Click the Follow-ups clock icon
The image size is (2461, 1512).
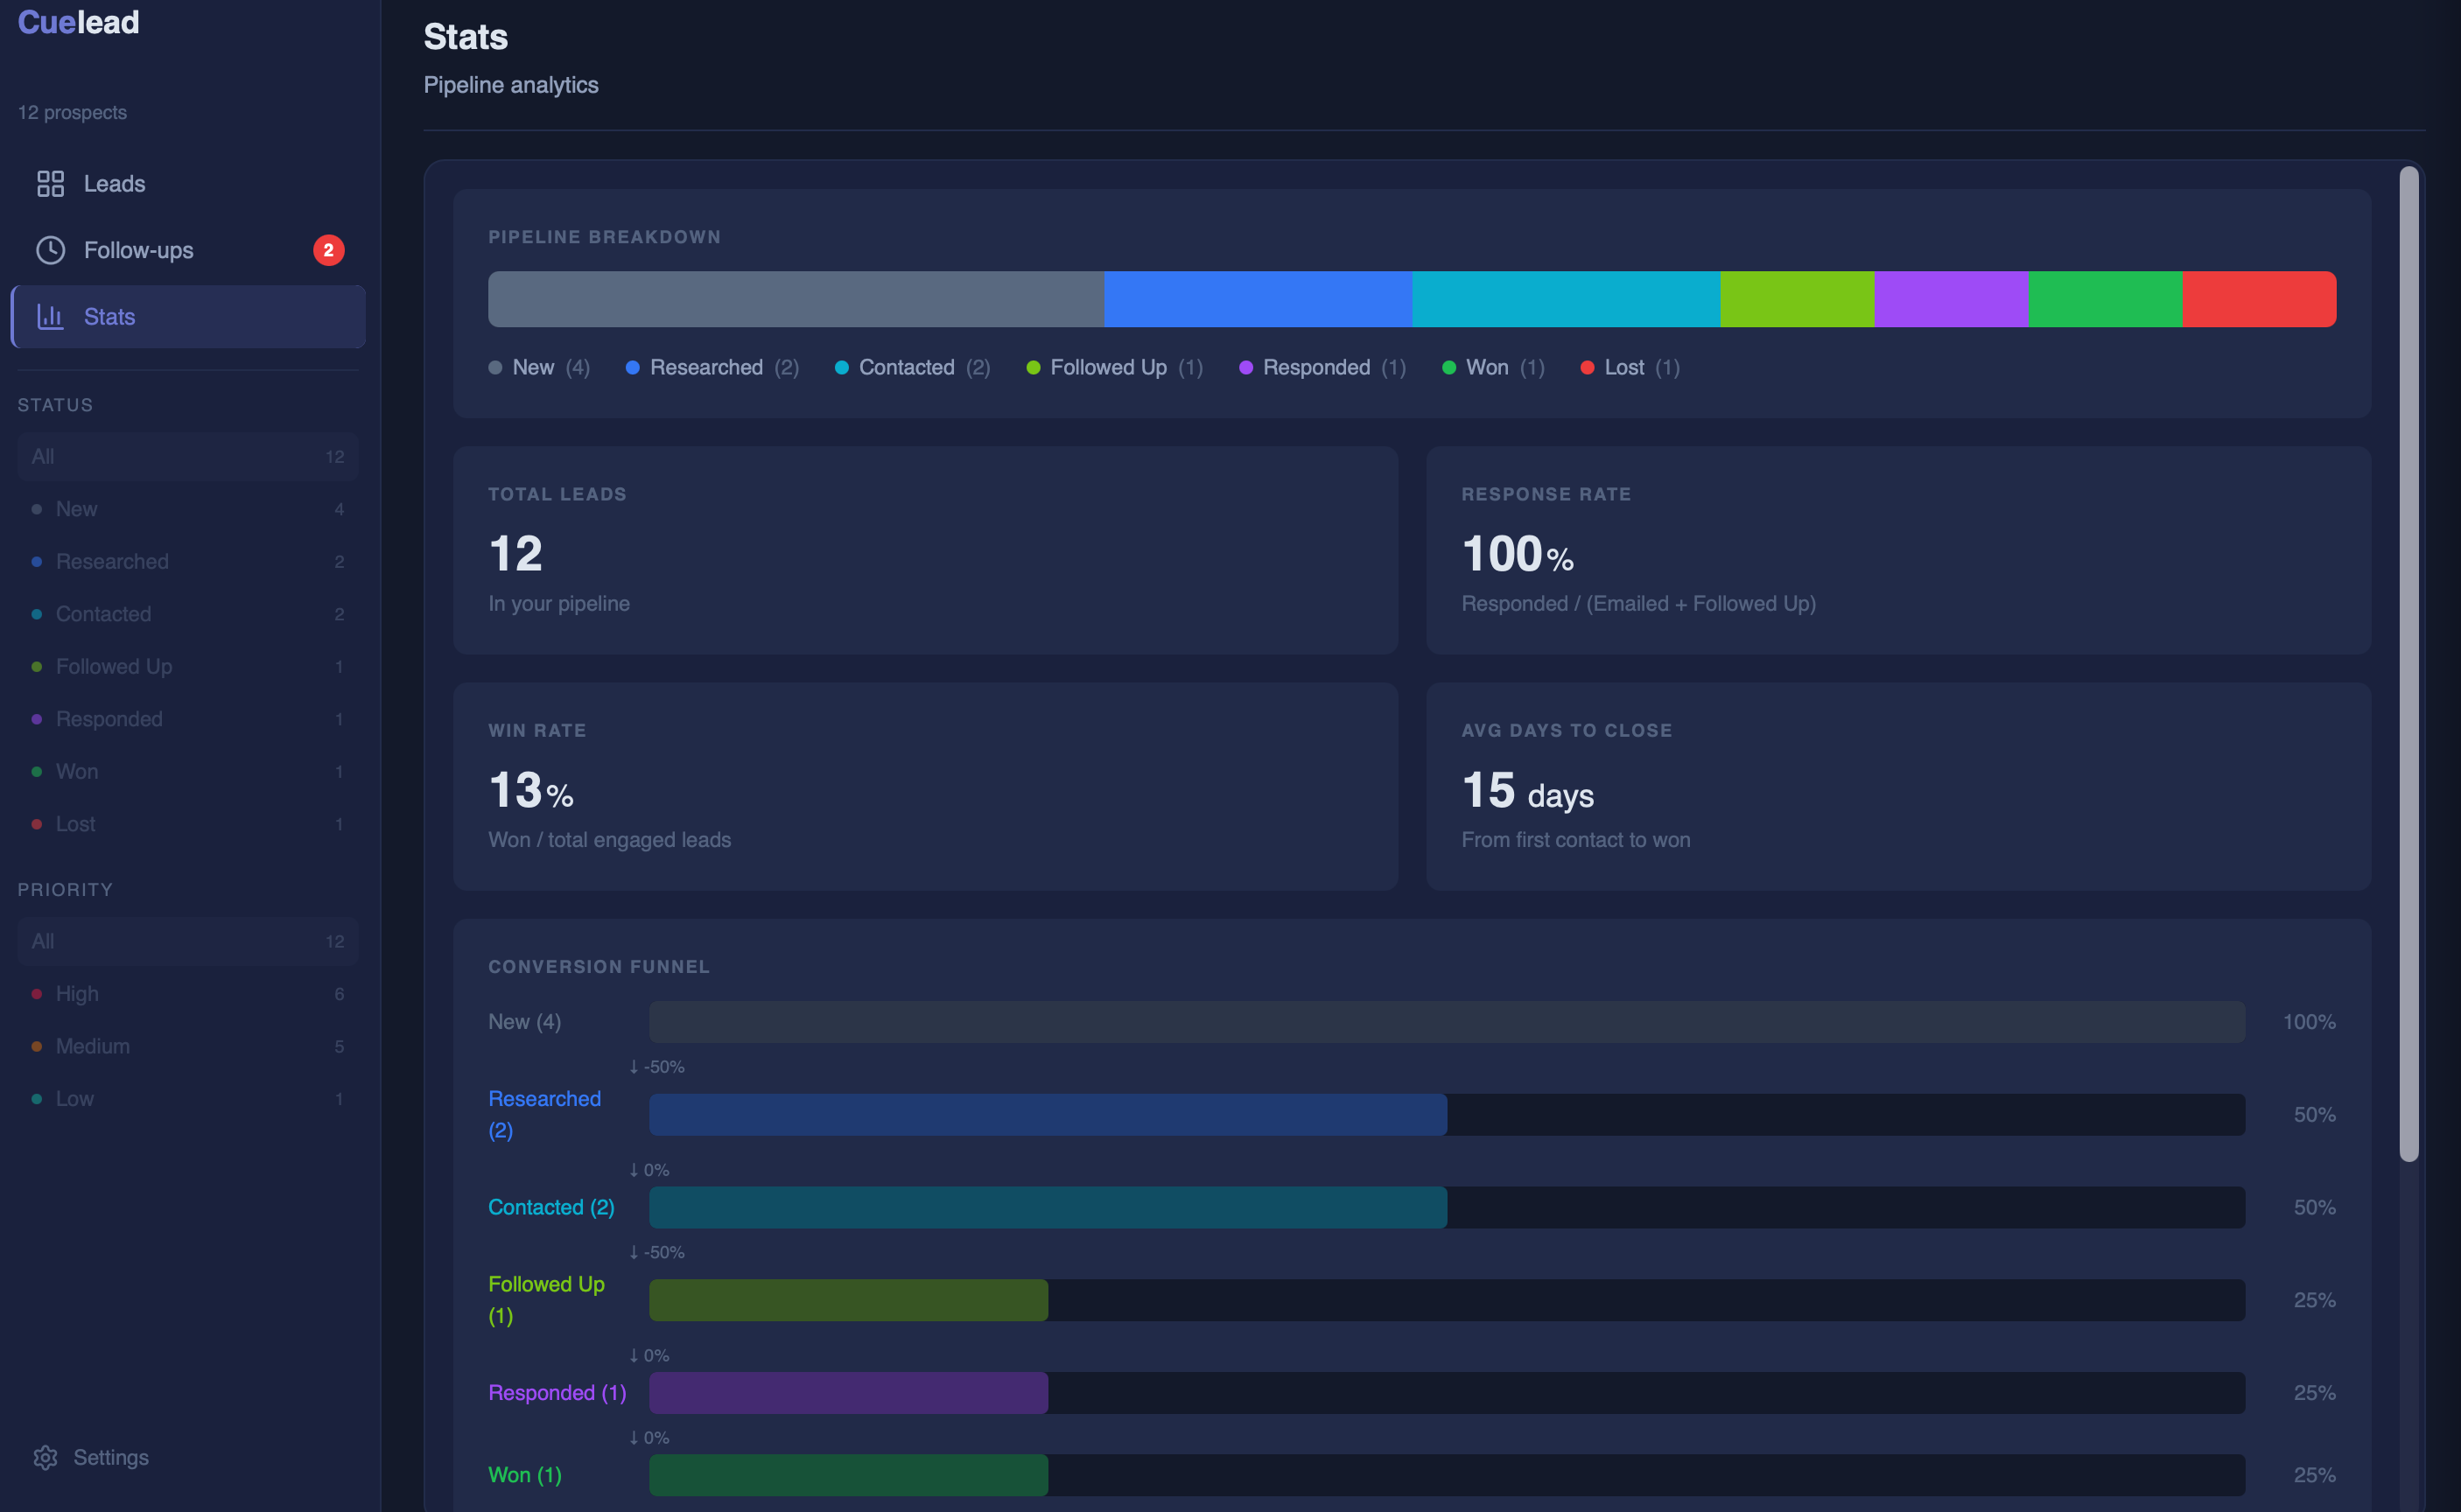coord(50,250)
